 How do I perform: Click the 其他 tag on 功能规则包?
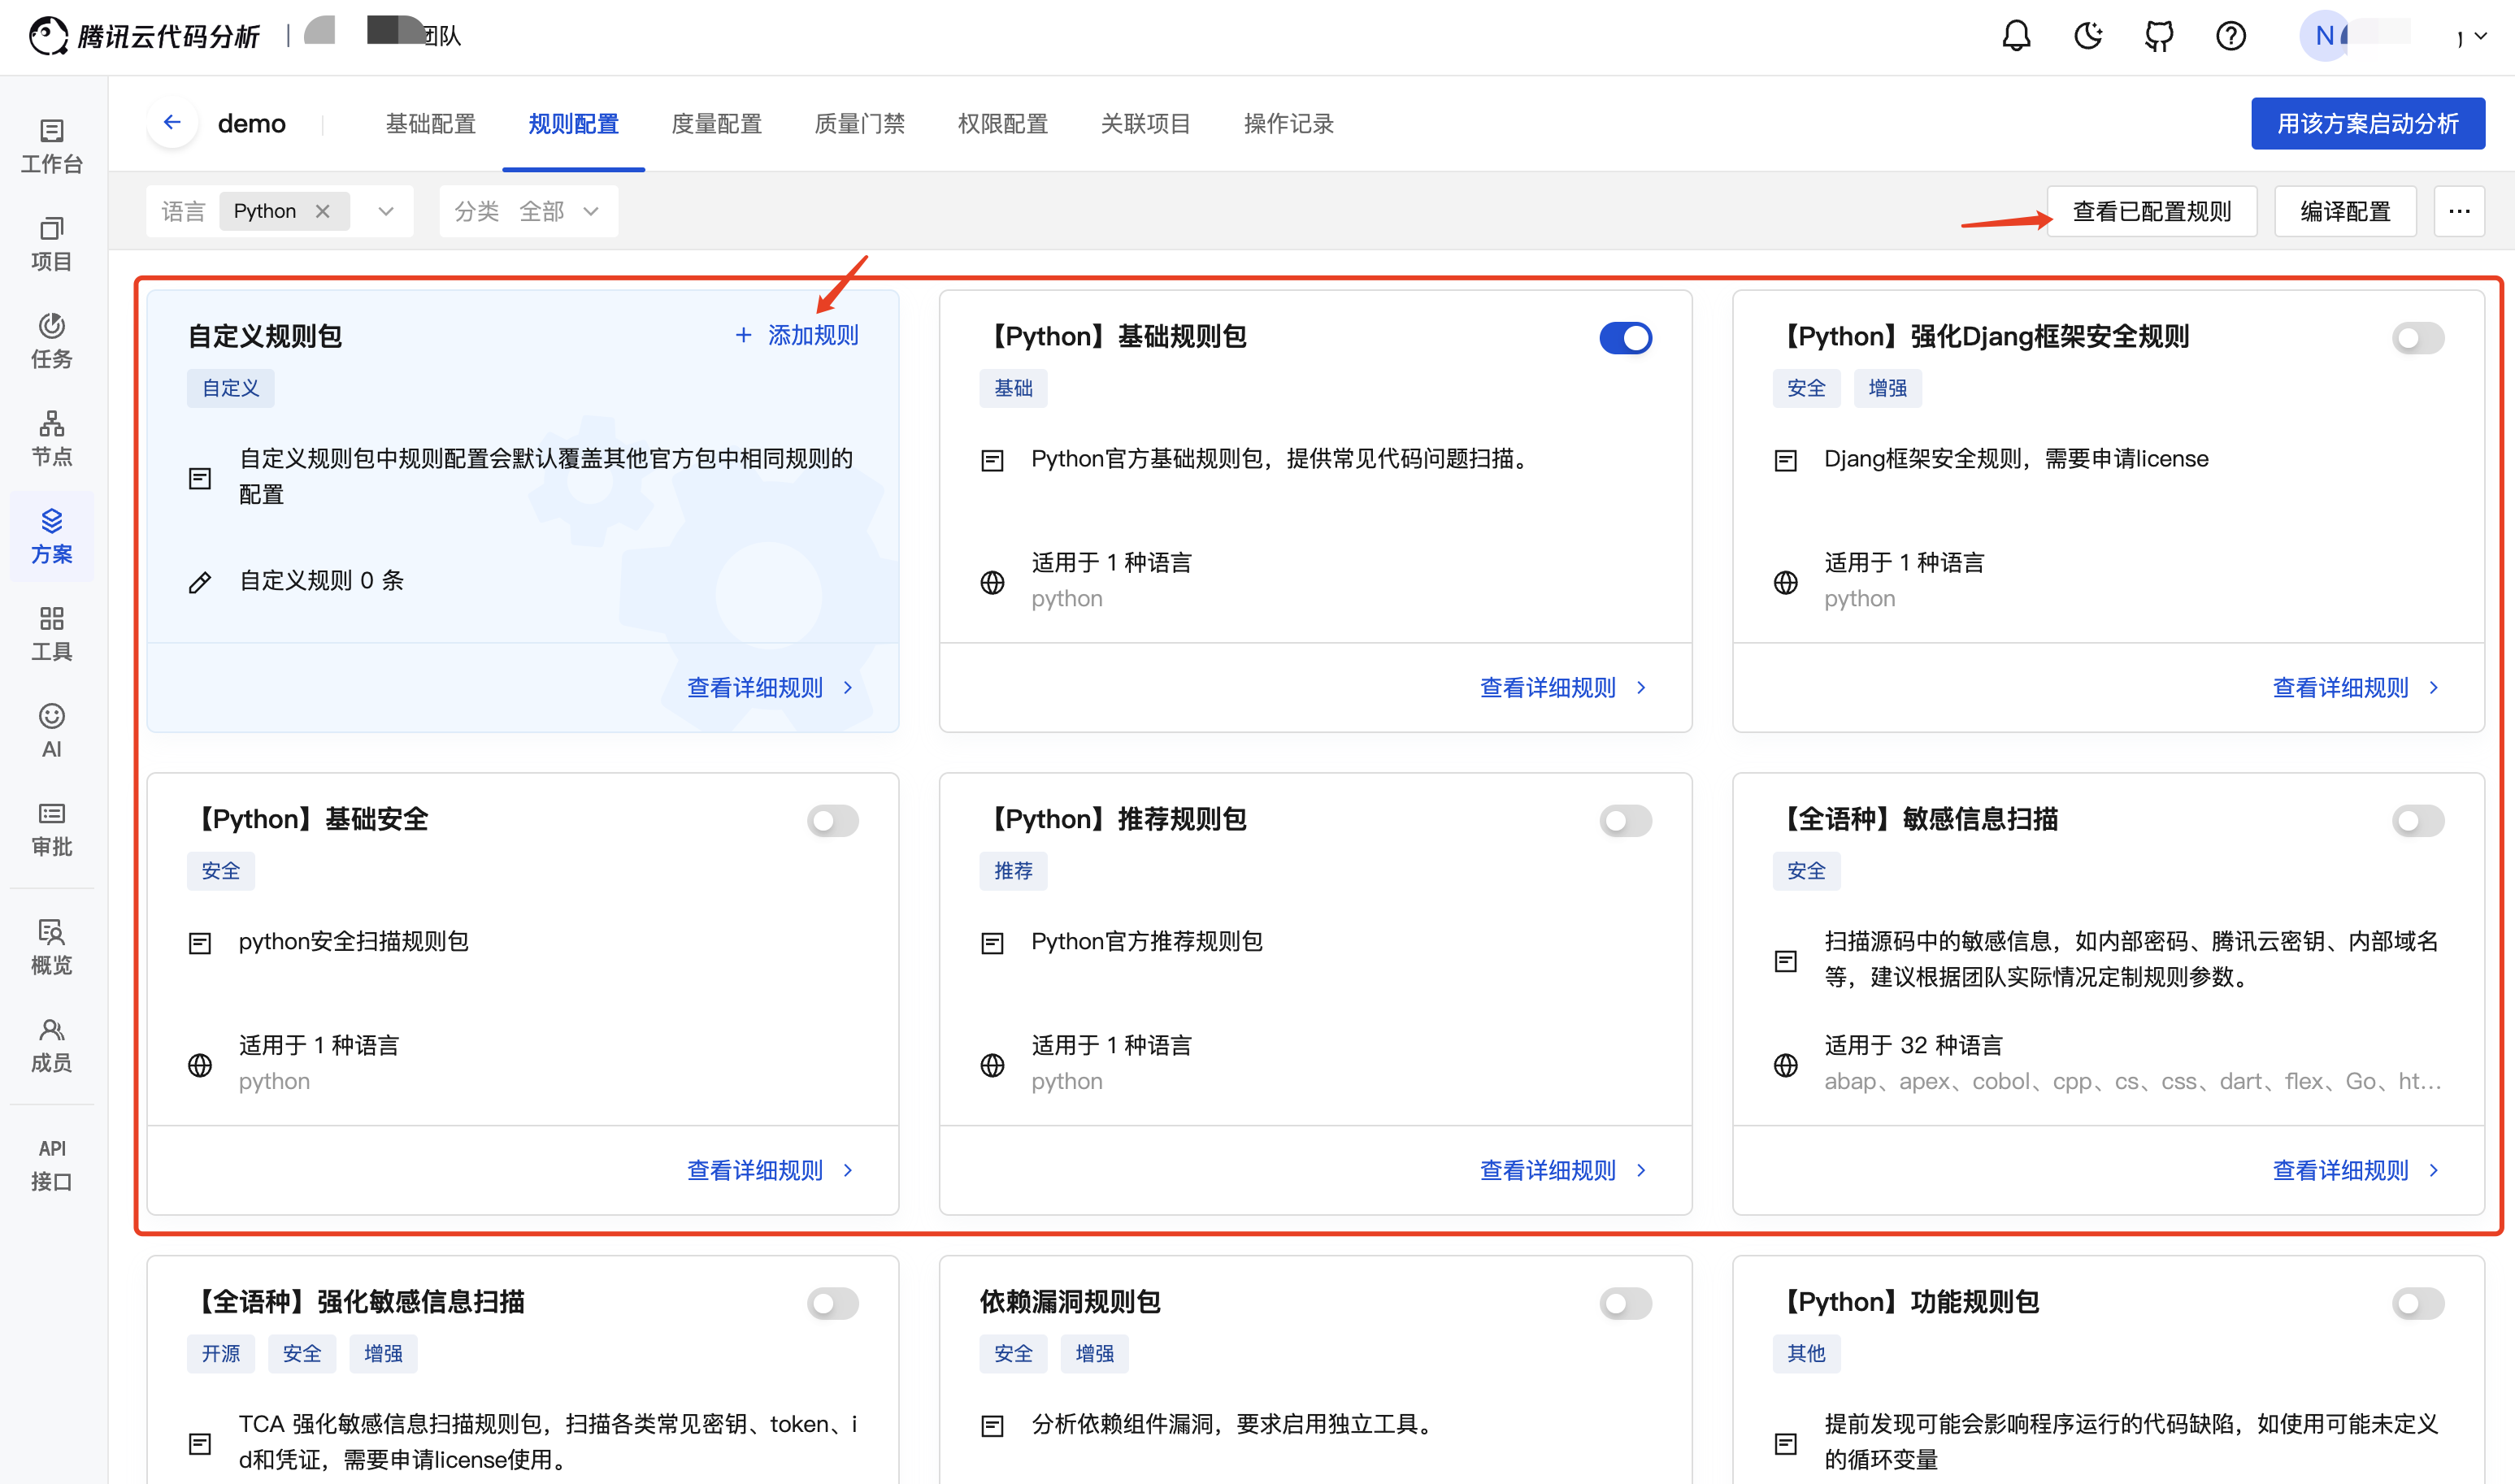1806,1353
